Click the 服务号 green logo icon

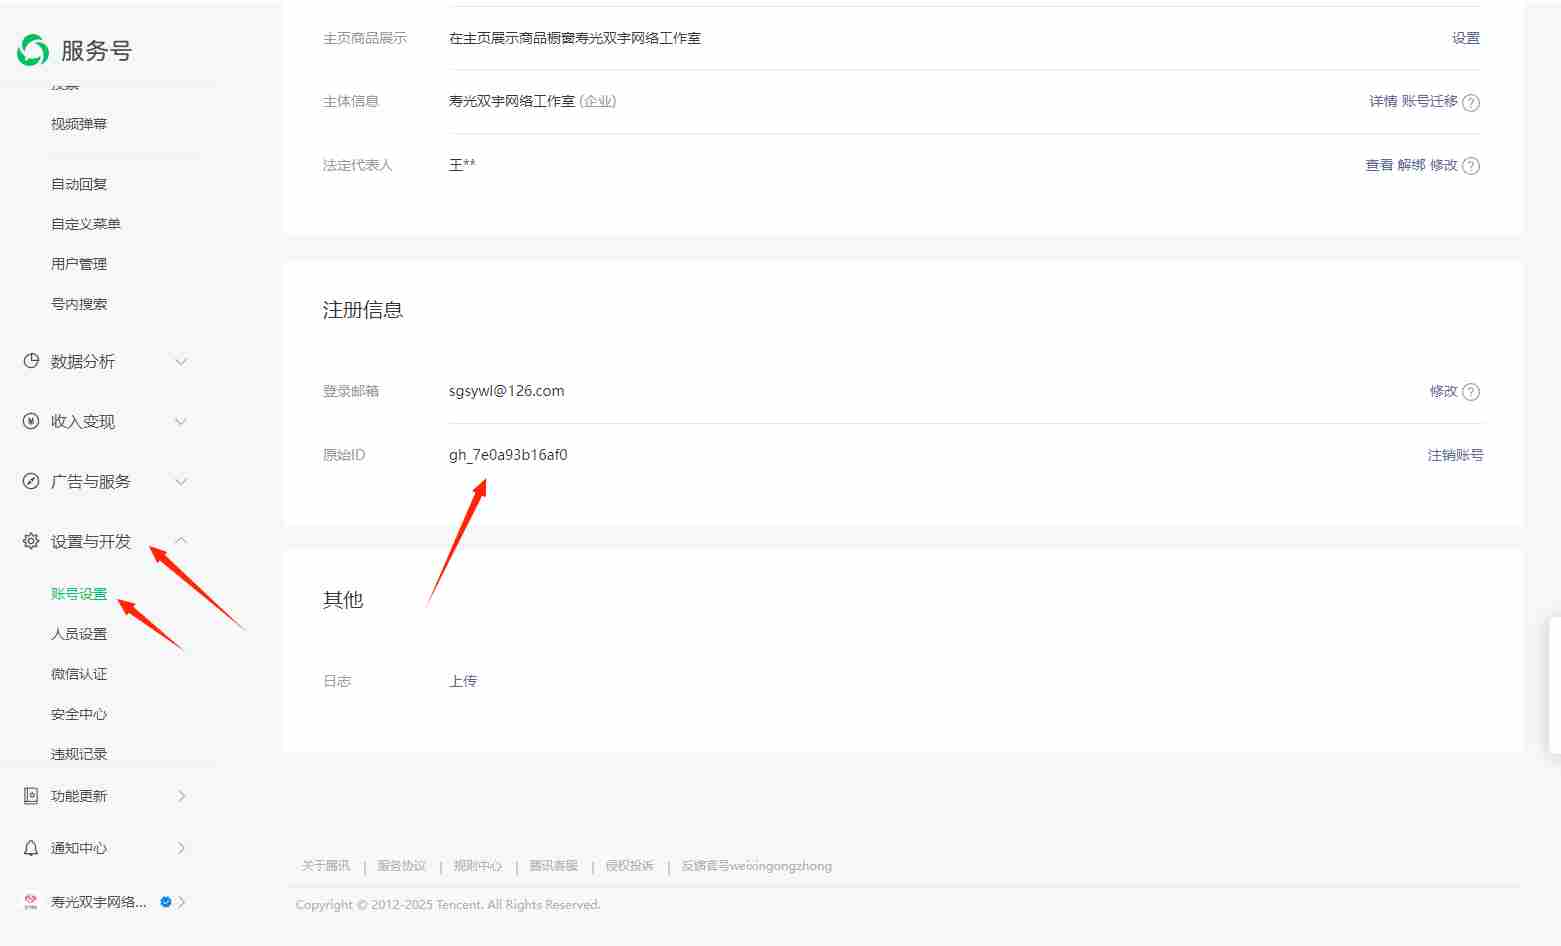click(31, 49)
